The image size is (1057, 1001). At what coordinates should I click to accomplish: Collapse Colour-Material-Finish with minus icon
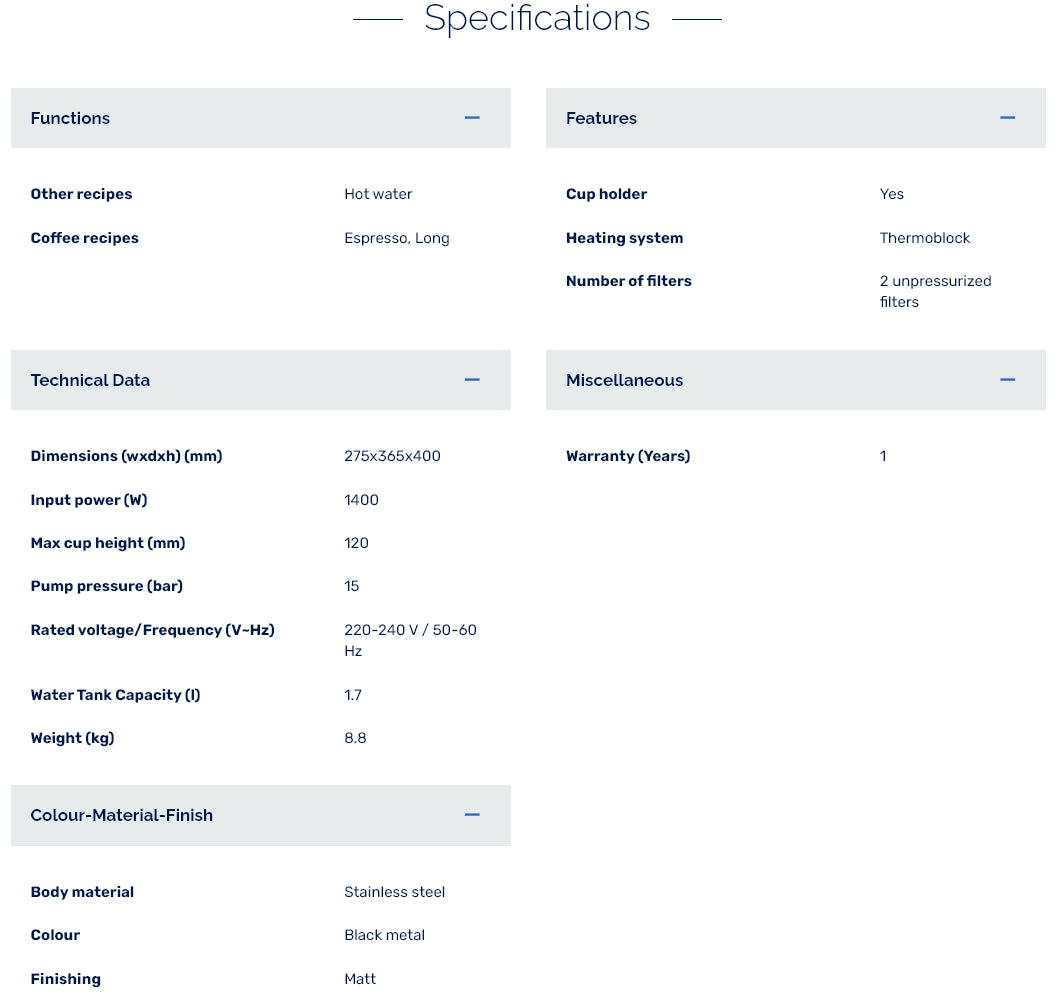click(472, 815)
